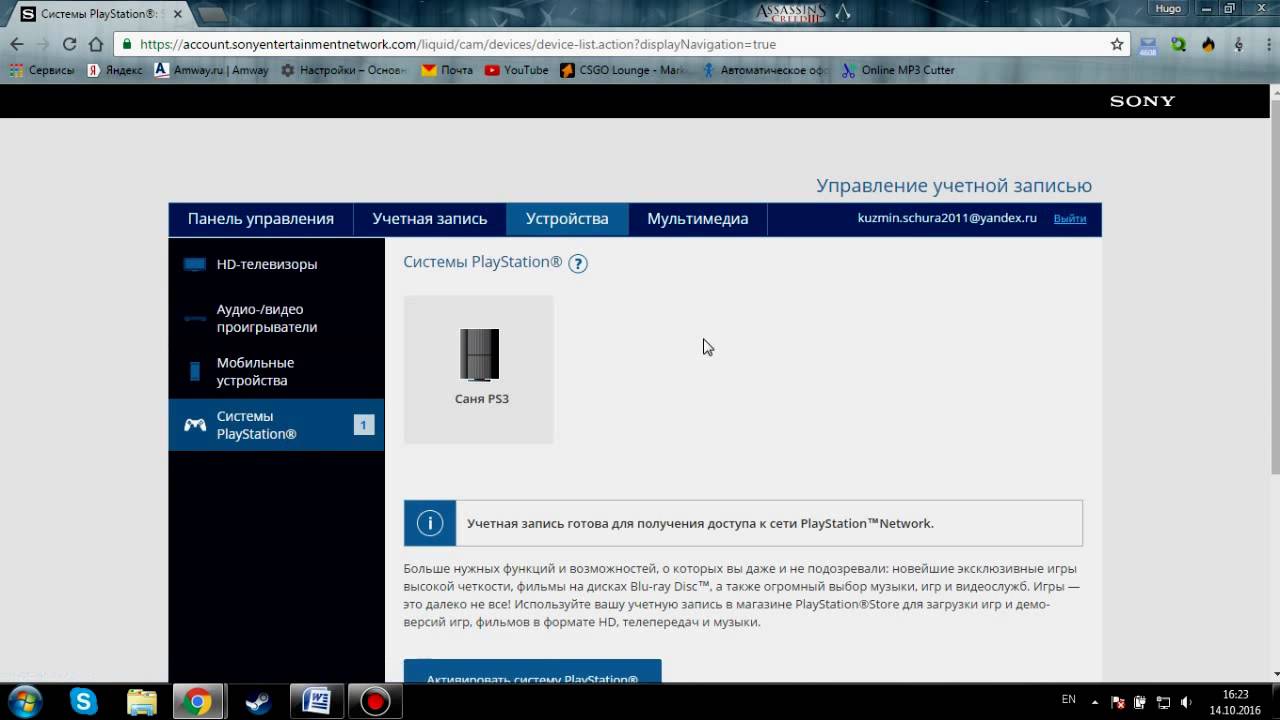Open File Explorer from the taskbar

(x=142, y=702)
